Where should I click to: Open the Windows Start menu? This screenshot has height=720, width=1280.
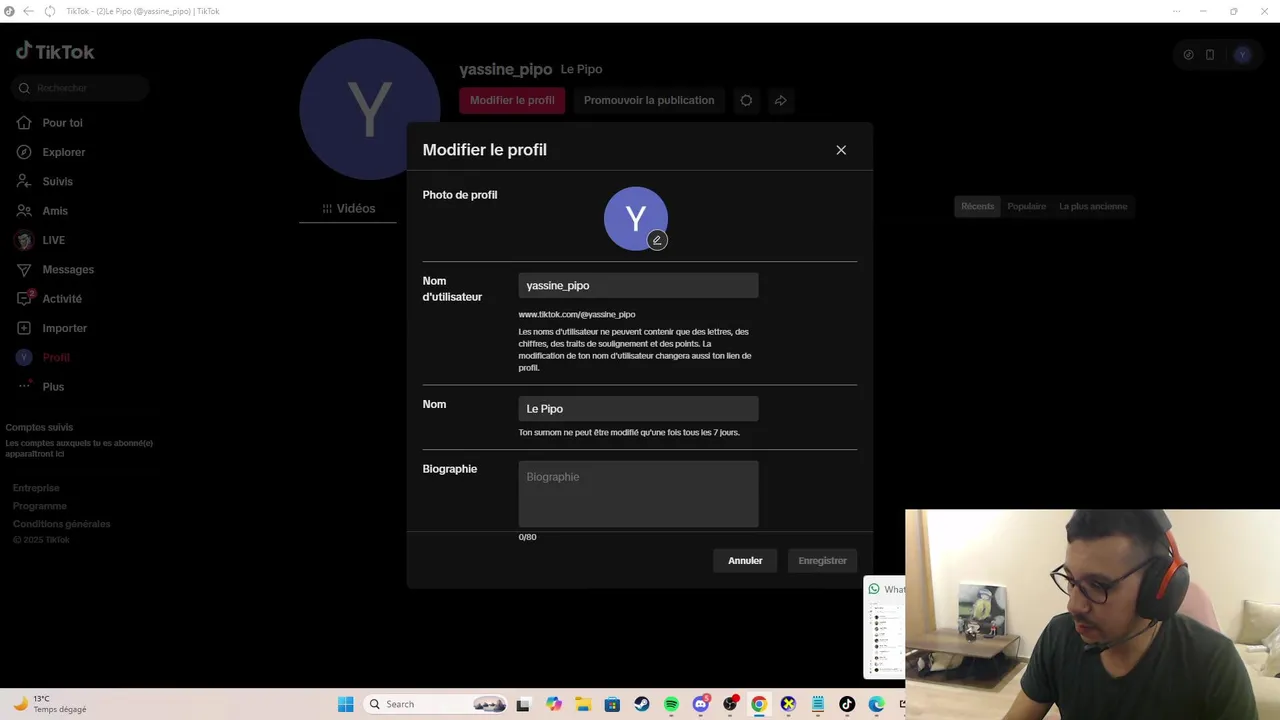(345, 704)
